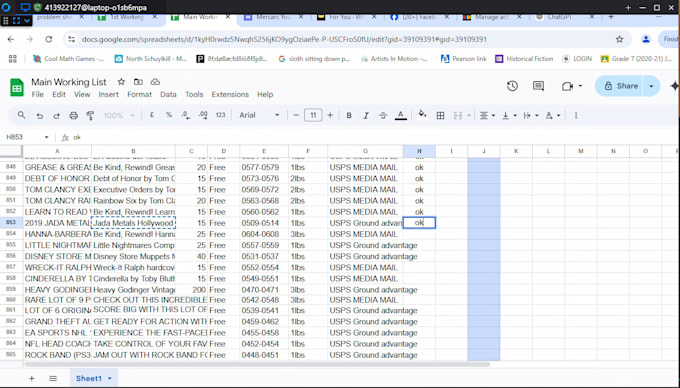Open the zoom 100% dropdown

[119, 115]
